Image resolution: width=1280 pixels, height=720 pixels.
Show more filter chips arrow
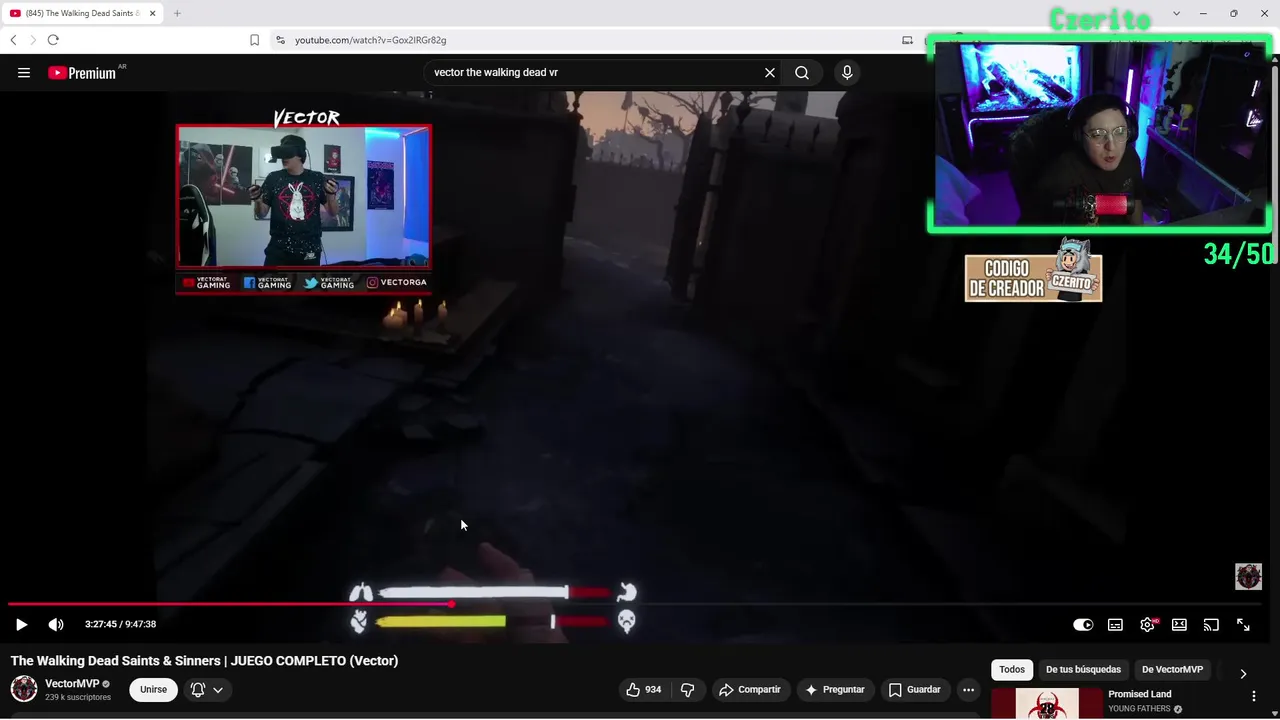click(1243, 673)
